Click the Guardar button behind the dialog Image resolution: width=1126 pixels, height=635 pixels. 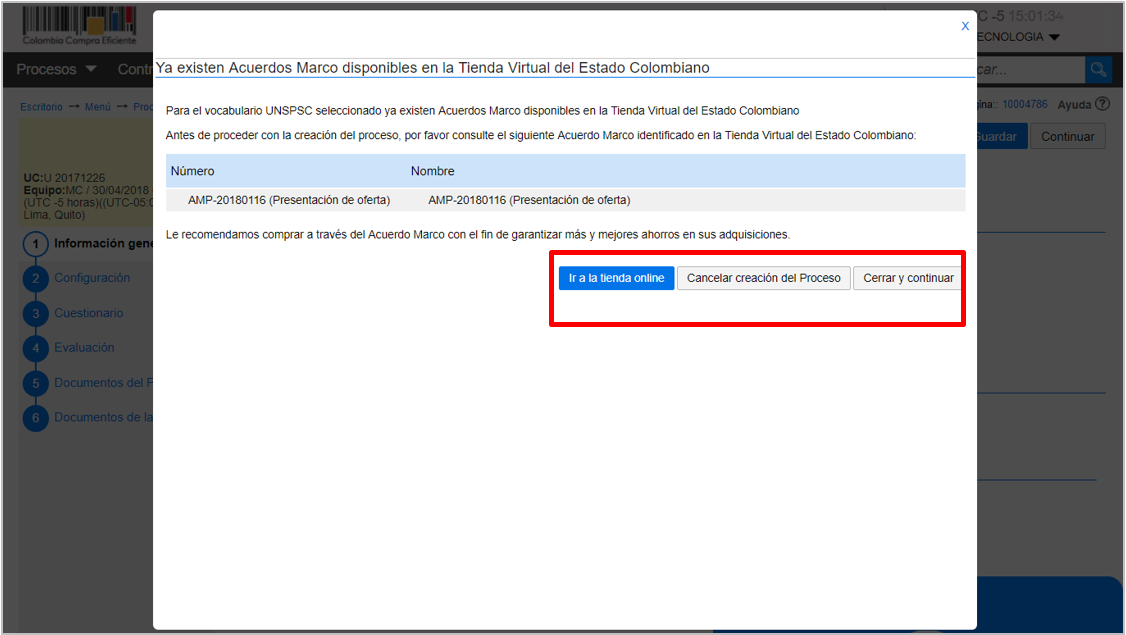(1000, 136)
